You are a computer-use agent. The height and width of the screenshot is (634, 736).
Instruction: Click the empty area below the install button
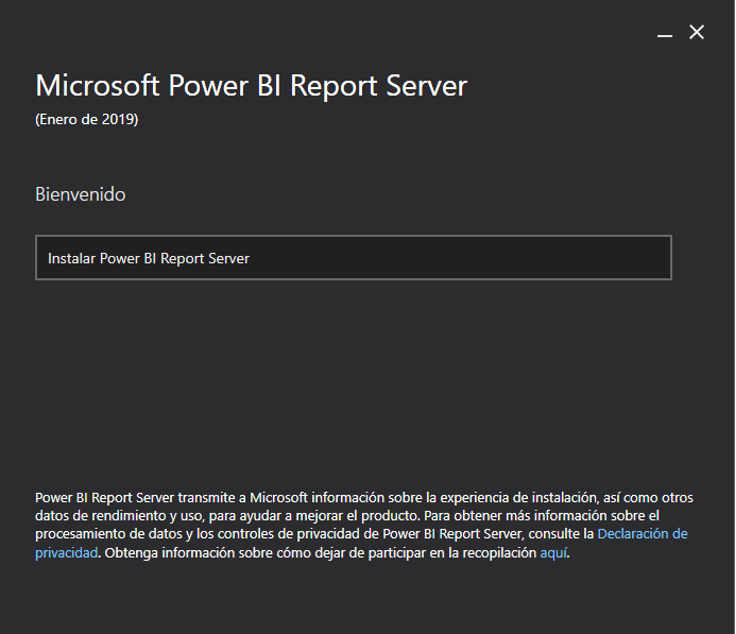point(353,380)
